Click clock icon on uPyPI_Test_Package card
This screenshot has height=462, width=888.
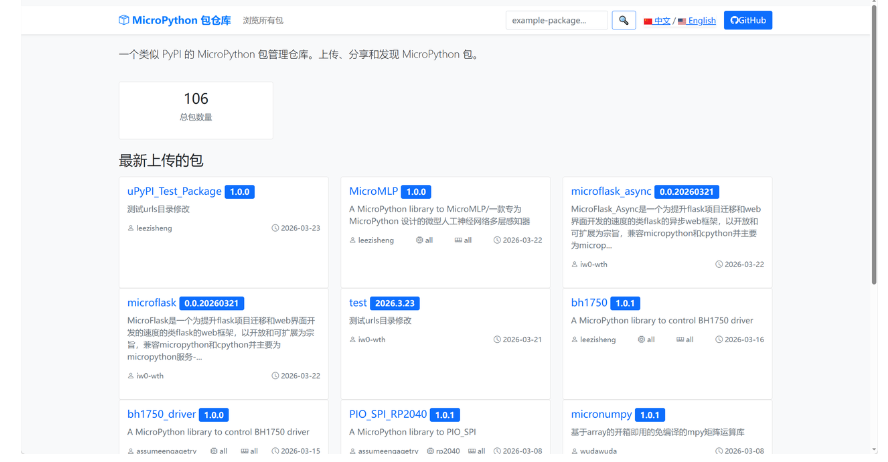pyautogui.click(x=275, y=228)
